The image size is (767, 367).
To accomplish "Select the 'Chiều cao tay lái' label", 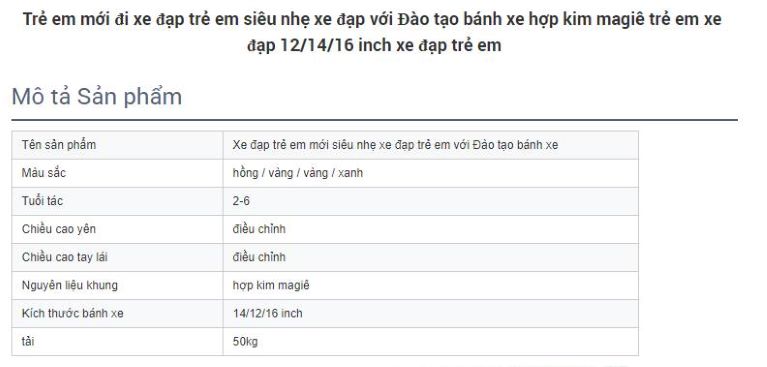I will point(64,257).
